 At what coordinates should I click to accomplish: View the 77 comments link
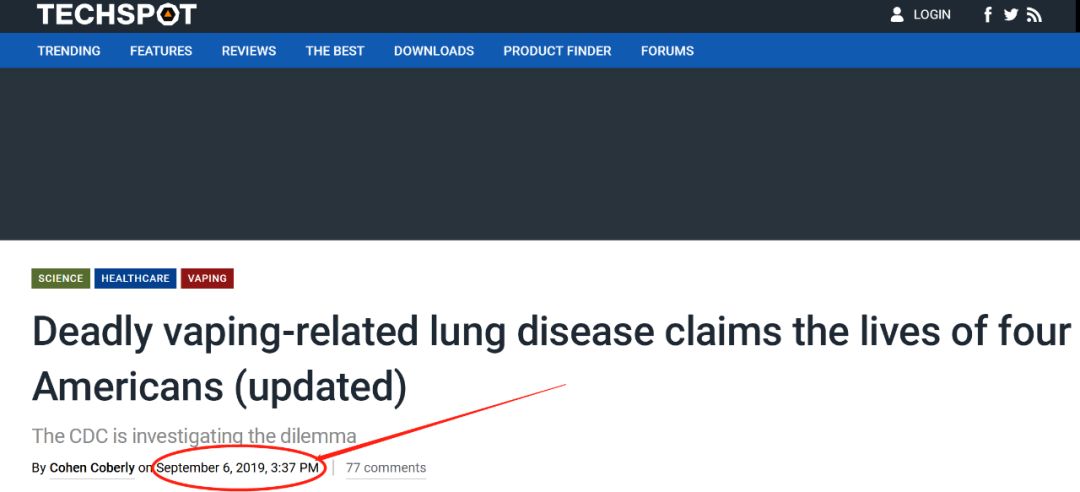coord(386,468)
